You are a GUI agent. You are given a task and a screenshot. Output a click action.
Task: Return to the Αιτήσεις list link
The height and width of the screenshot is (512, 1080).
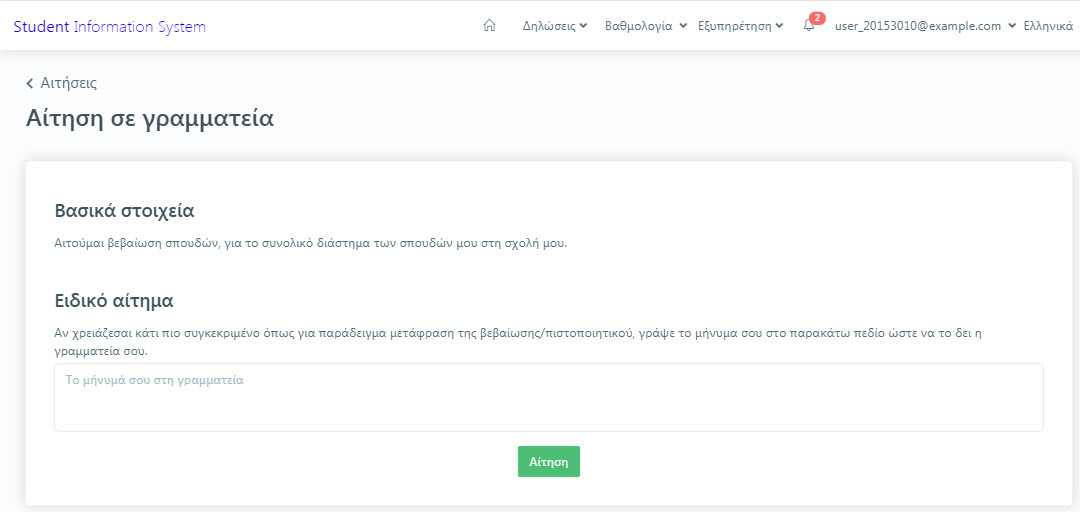pyautogui.click(x=69, y=83)
